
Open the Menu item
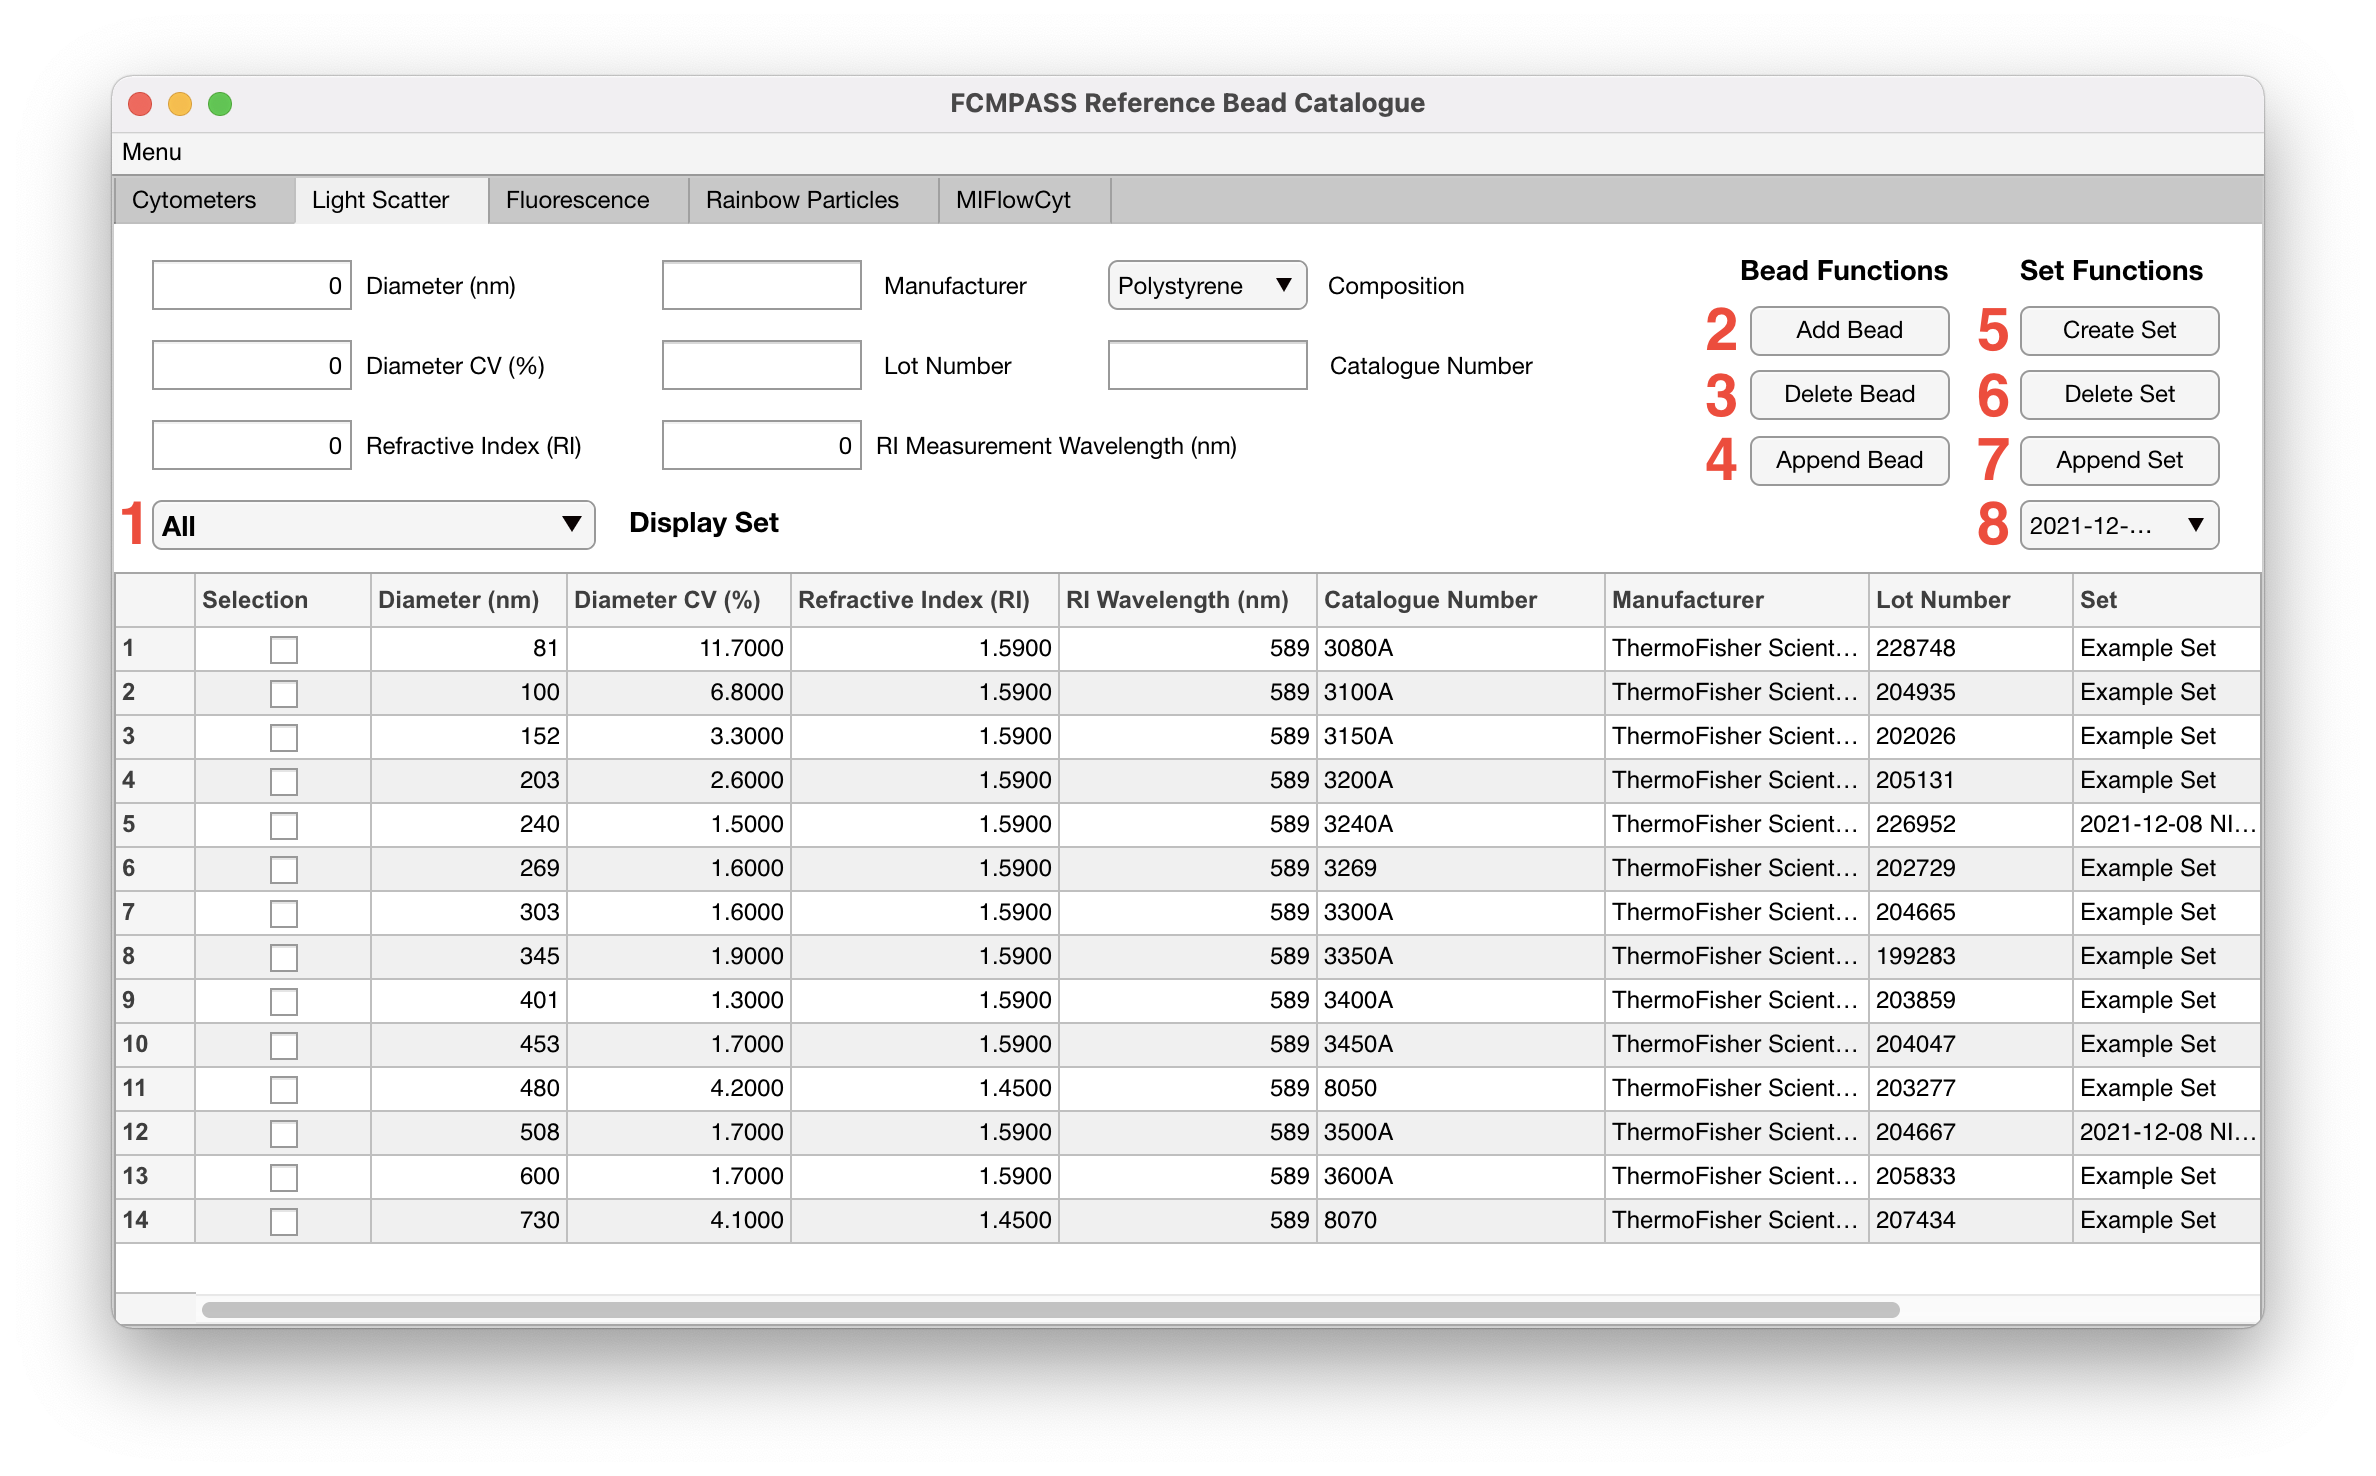pyautogui.click(x=152, y=152)
